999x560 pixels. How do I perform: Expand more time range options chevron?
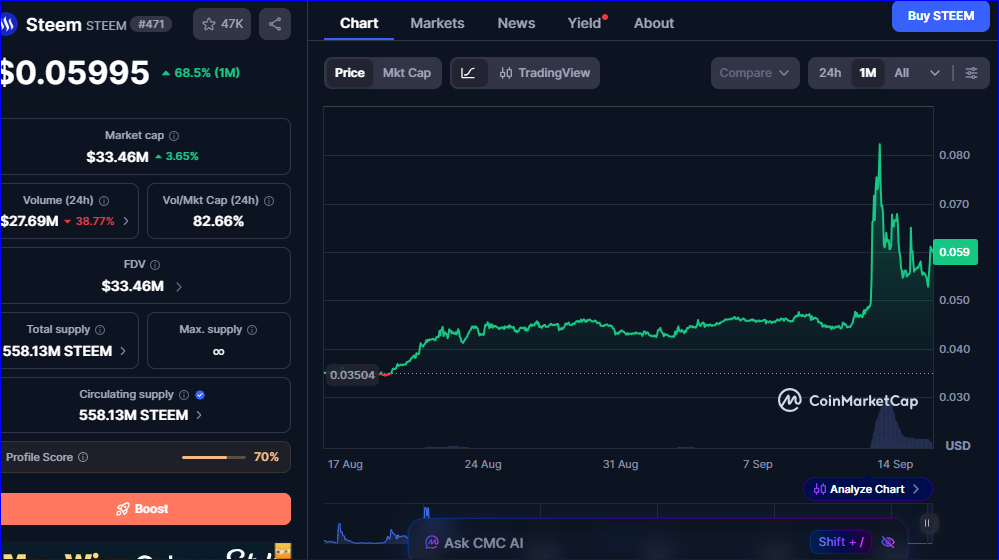[x=935, y=73]
